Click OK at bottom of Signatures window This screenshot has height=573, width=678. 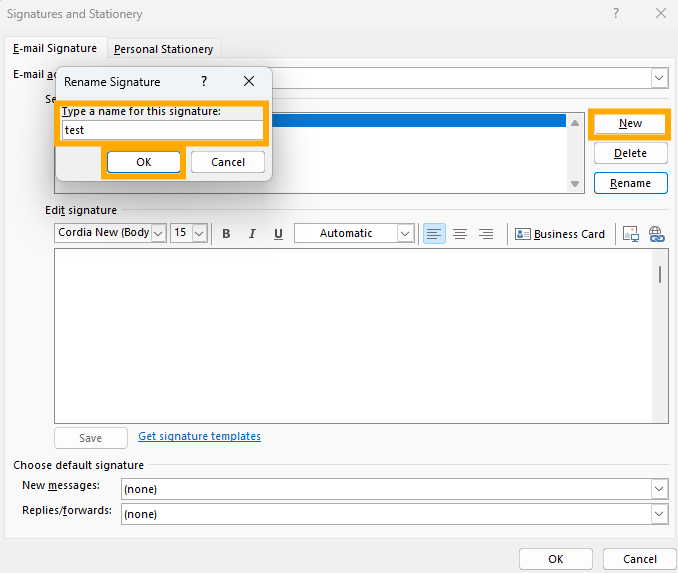[556, 559]
